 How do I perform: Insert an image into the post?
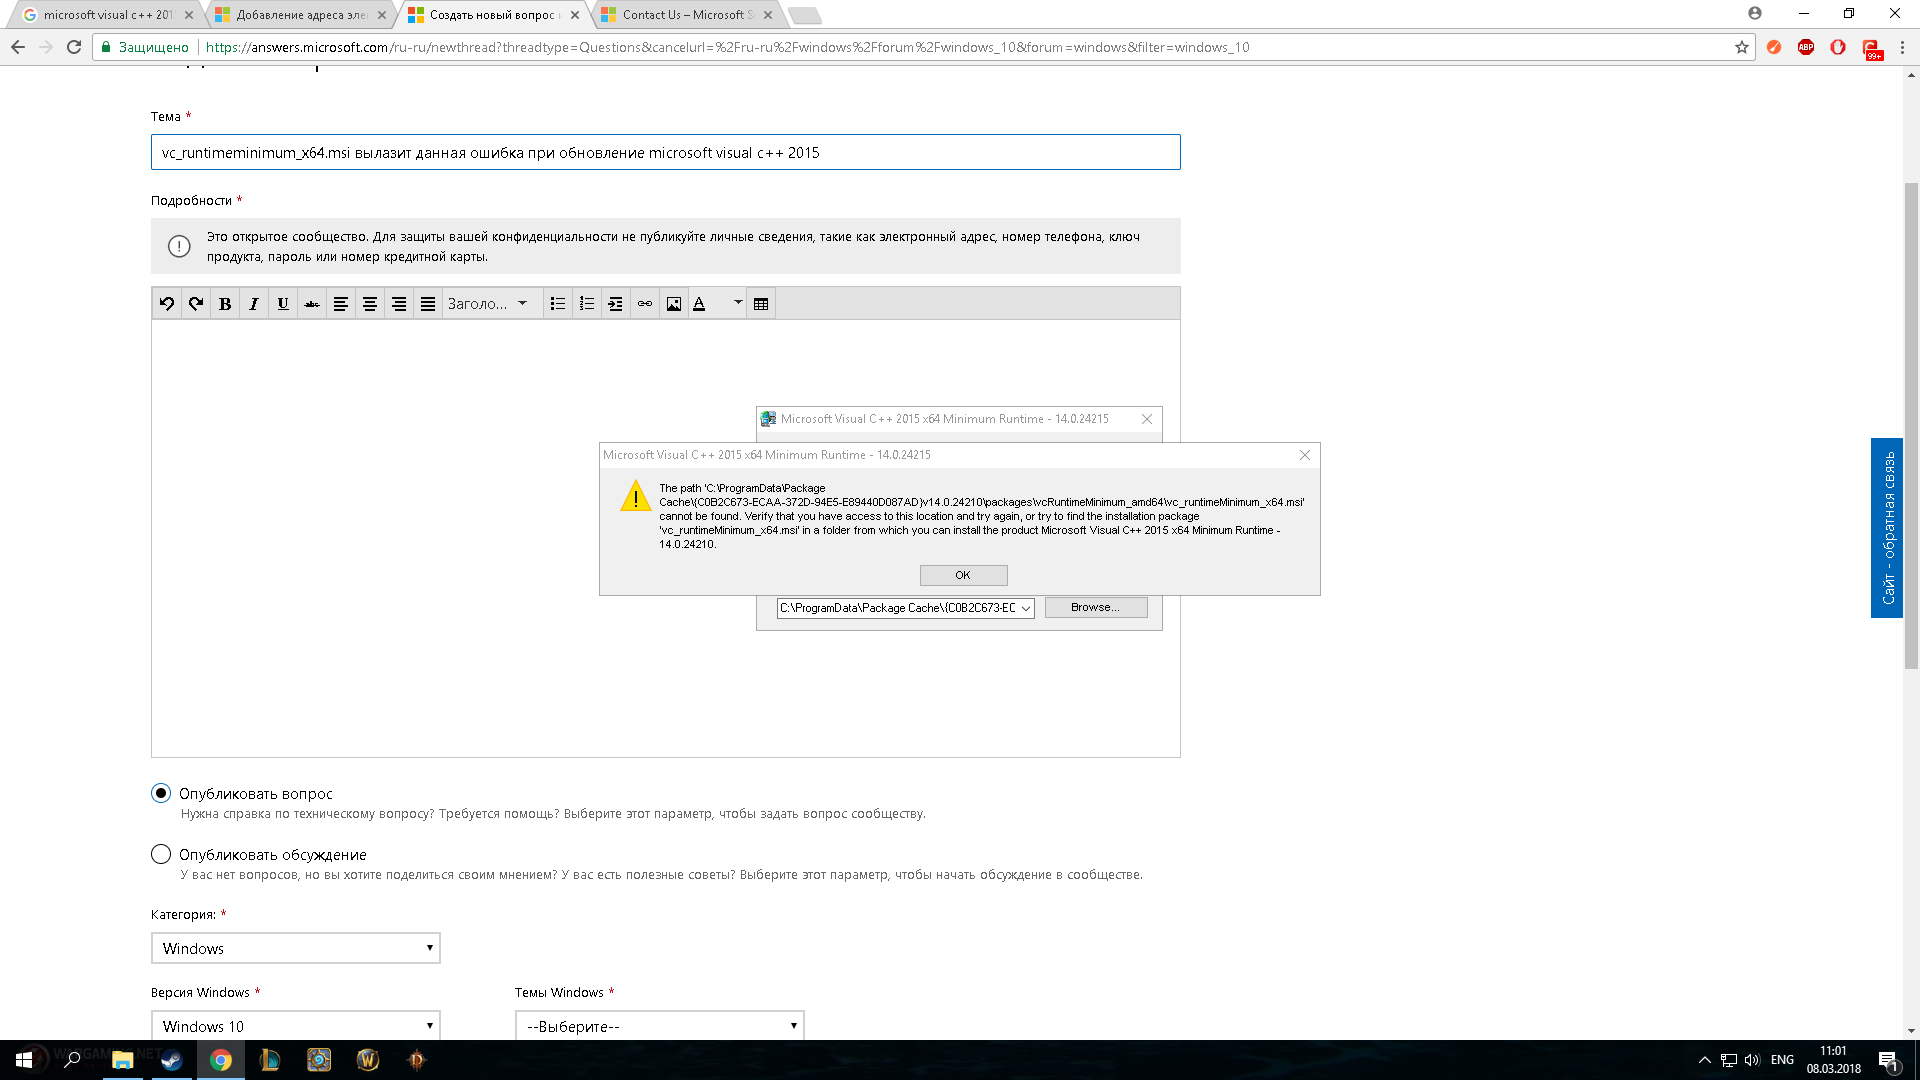674,304
